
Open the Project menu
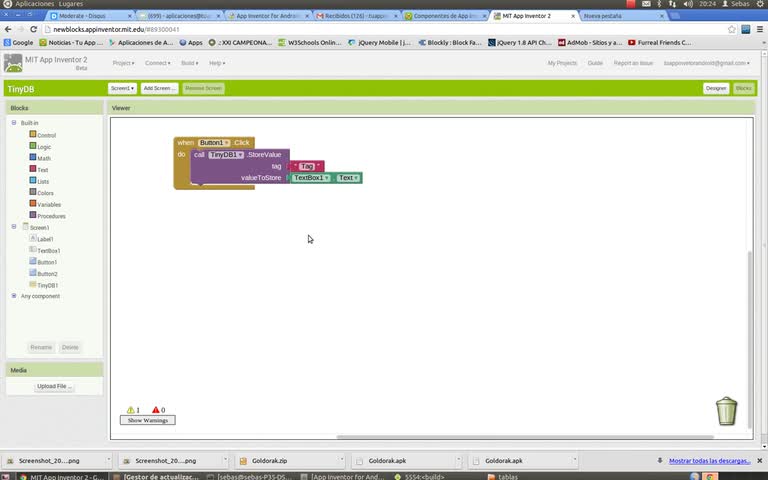click(x=123, y=63)
